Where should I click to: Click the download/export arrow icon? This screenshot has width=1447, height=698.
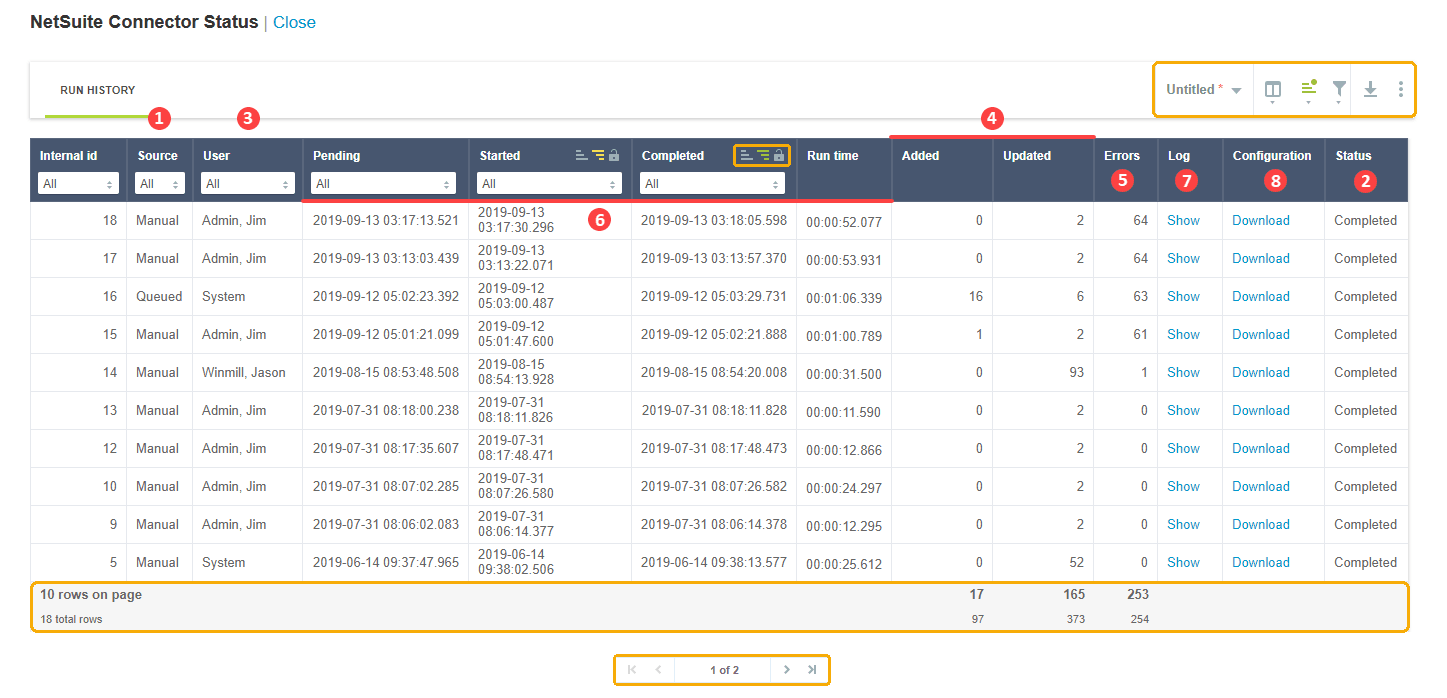point(1370,90)
